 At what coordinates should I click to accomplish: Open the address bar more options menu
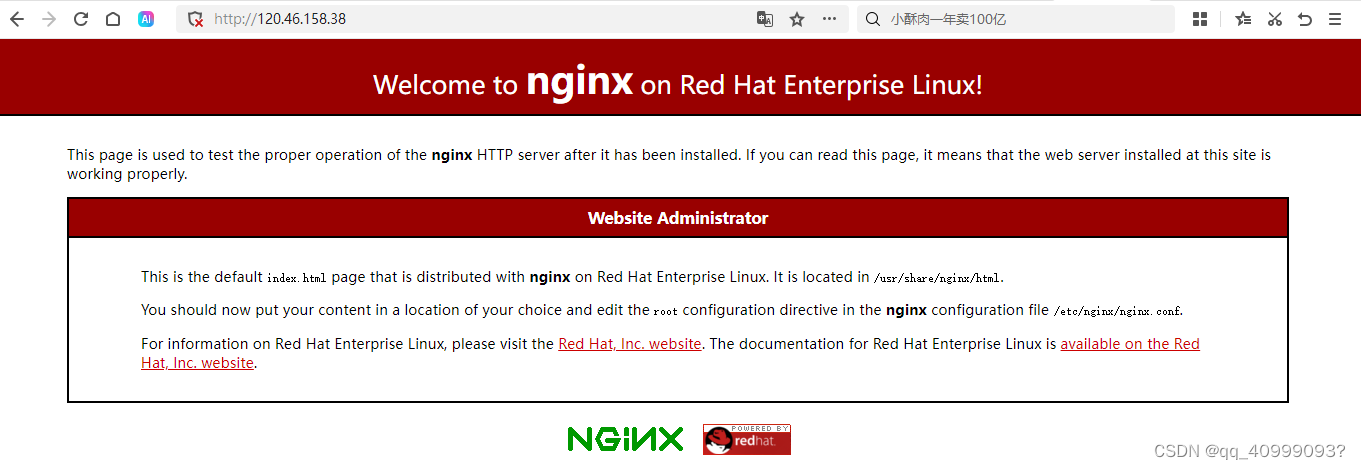829,19
